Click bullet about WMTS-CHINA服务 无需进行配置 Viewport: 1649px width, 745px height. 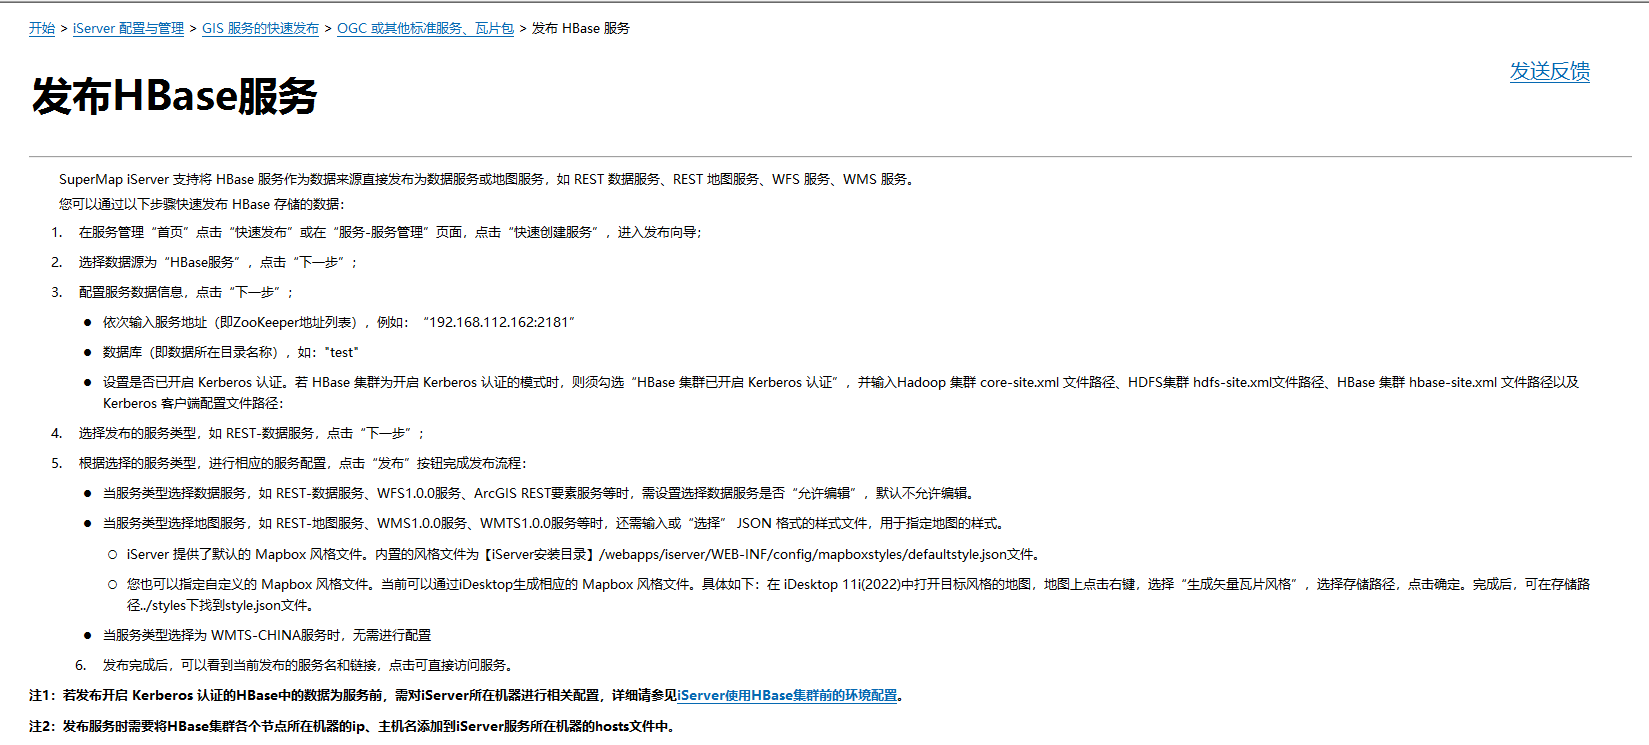coord(267,635)
